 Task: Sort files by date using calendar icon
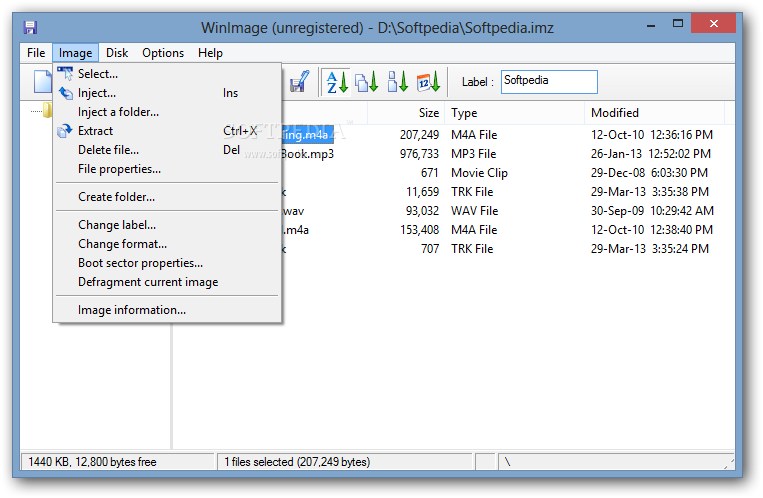tap(428, 82)
